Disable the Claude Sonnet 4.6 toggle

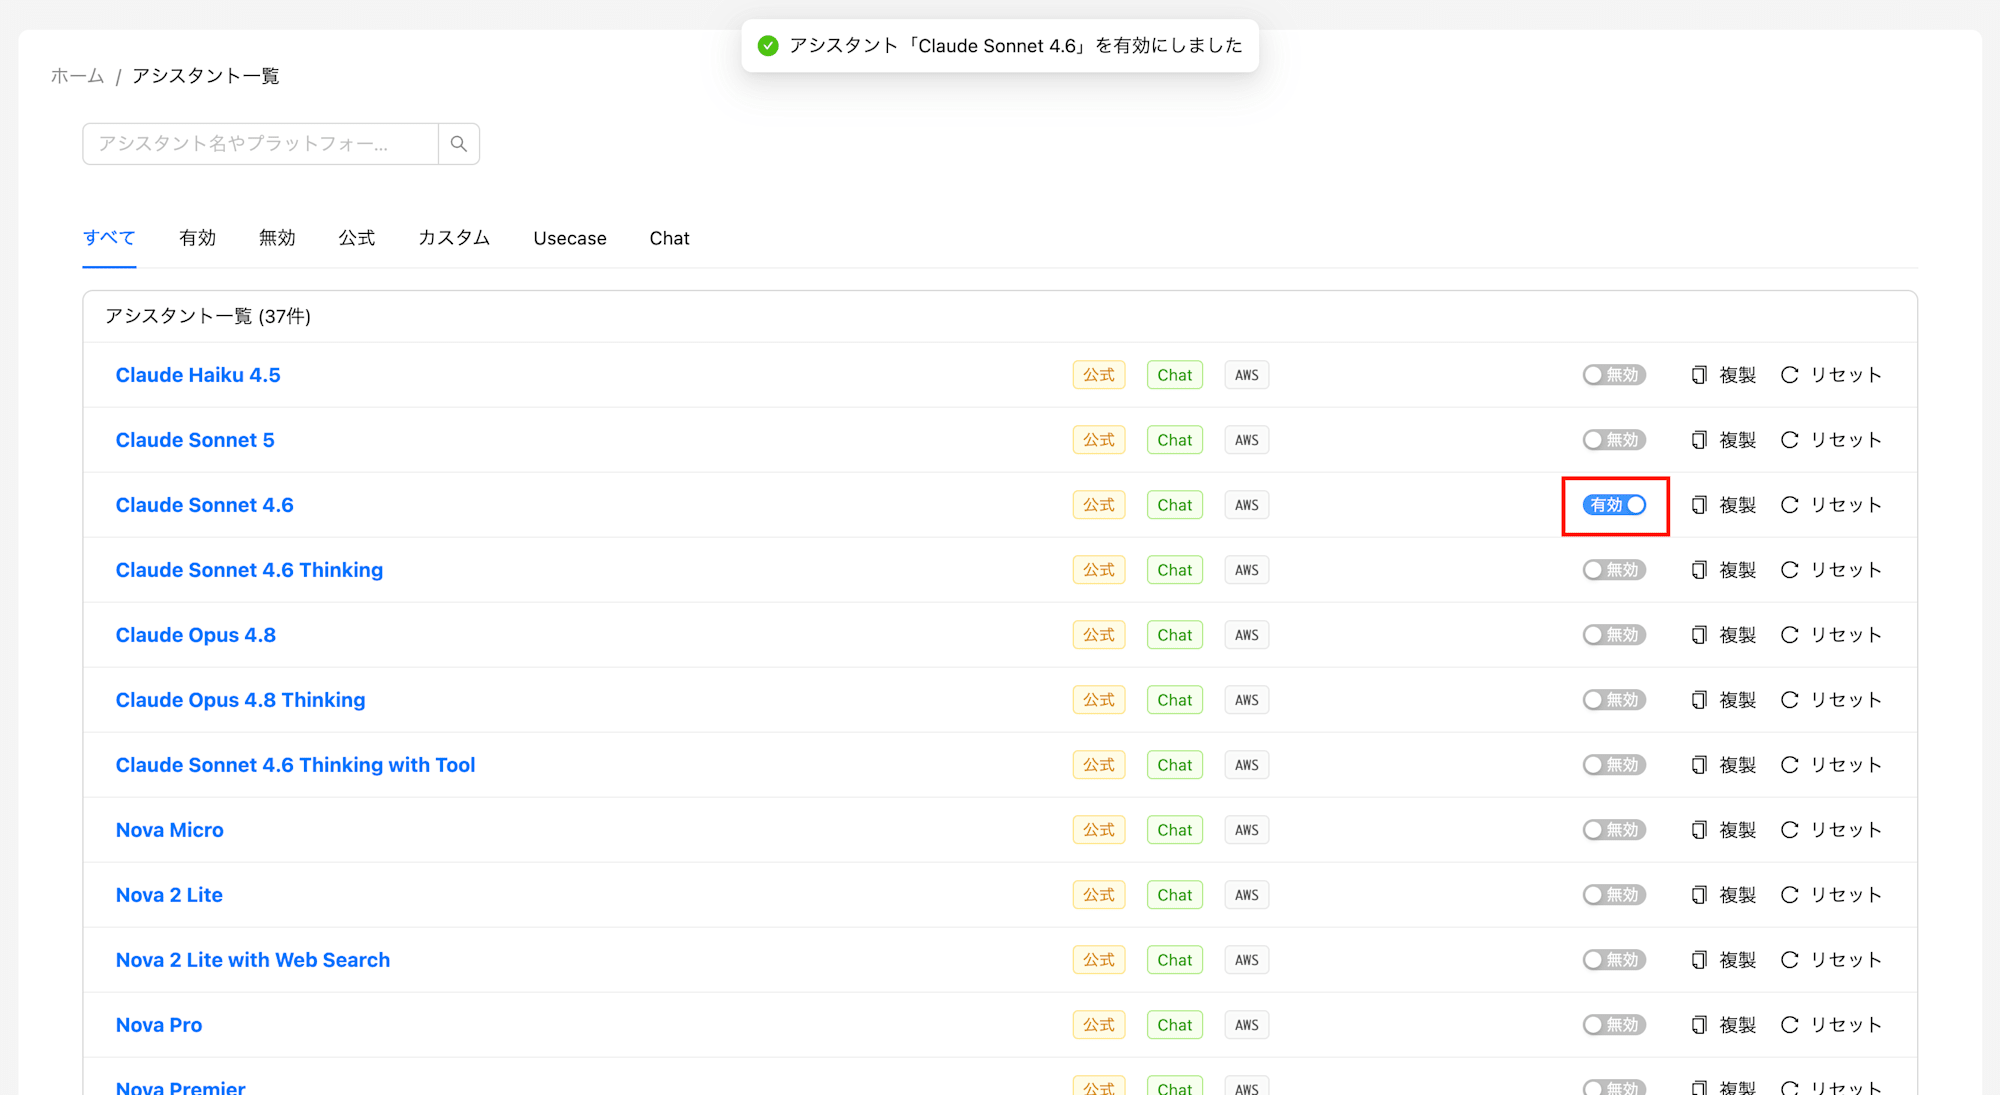(x=1614, y=505)
